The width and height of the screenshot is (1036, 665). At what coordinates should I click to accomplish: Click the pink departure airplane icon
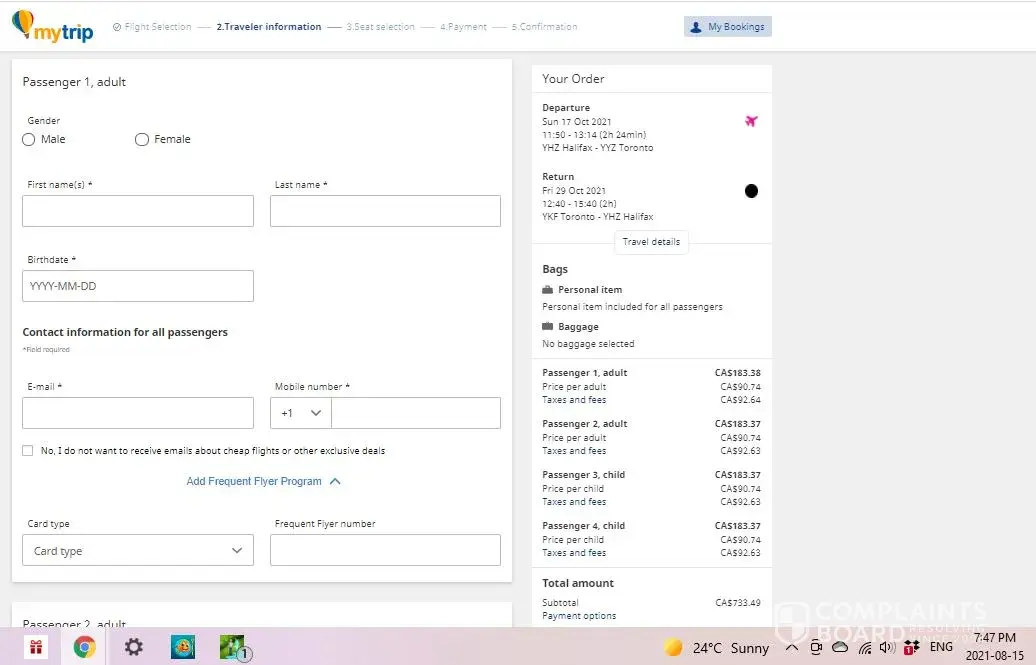click(751, 121)
